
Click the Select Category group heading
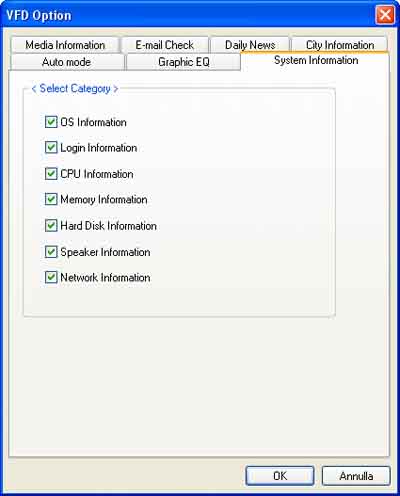[x=75, y=89]
